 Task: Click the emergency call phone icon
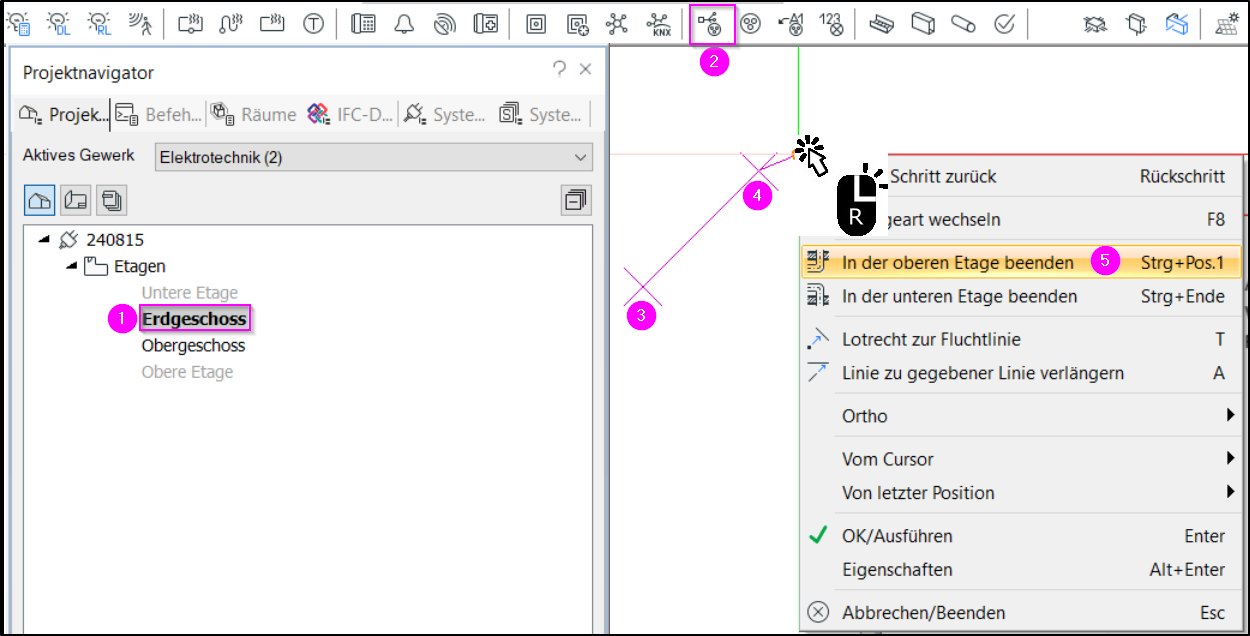486,24
